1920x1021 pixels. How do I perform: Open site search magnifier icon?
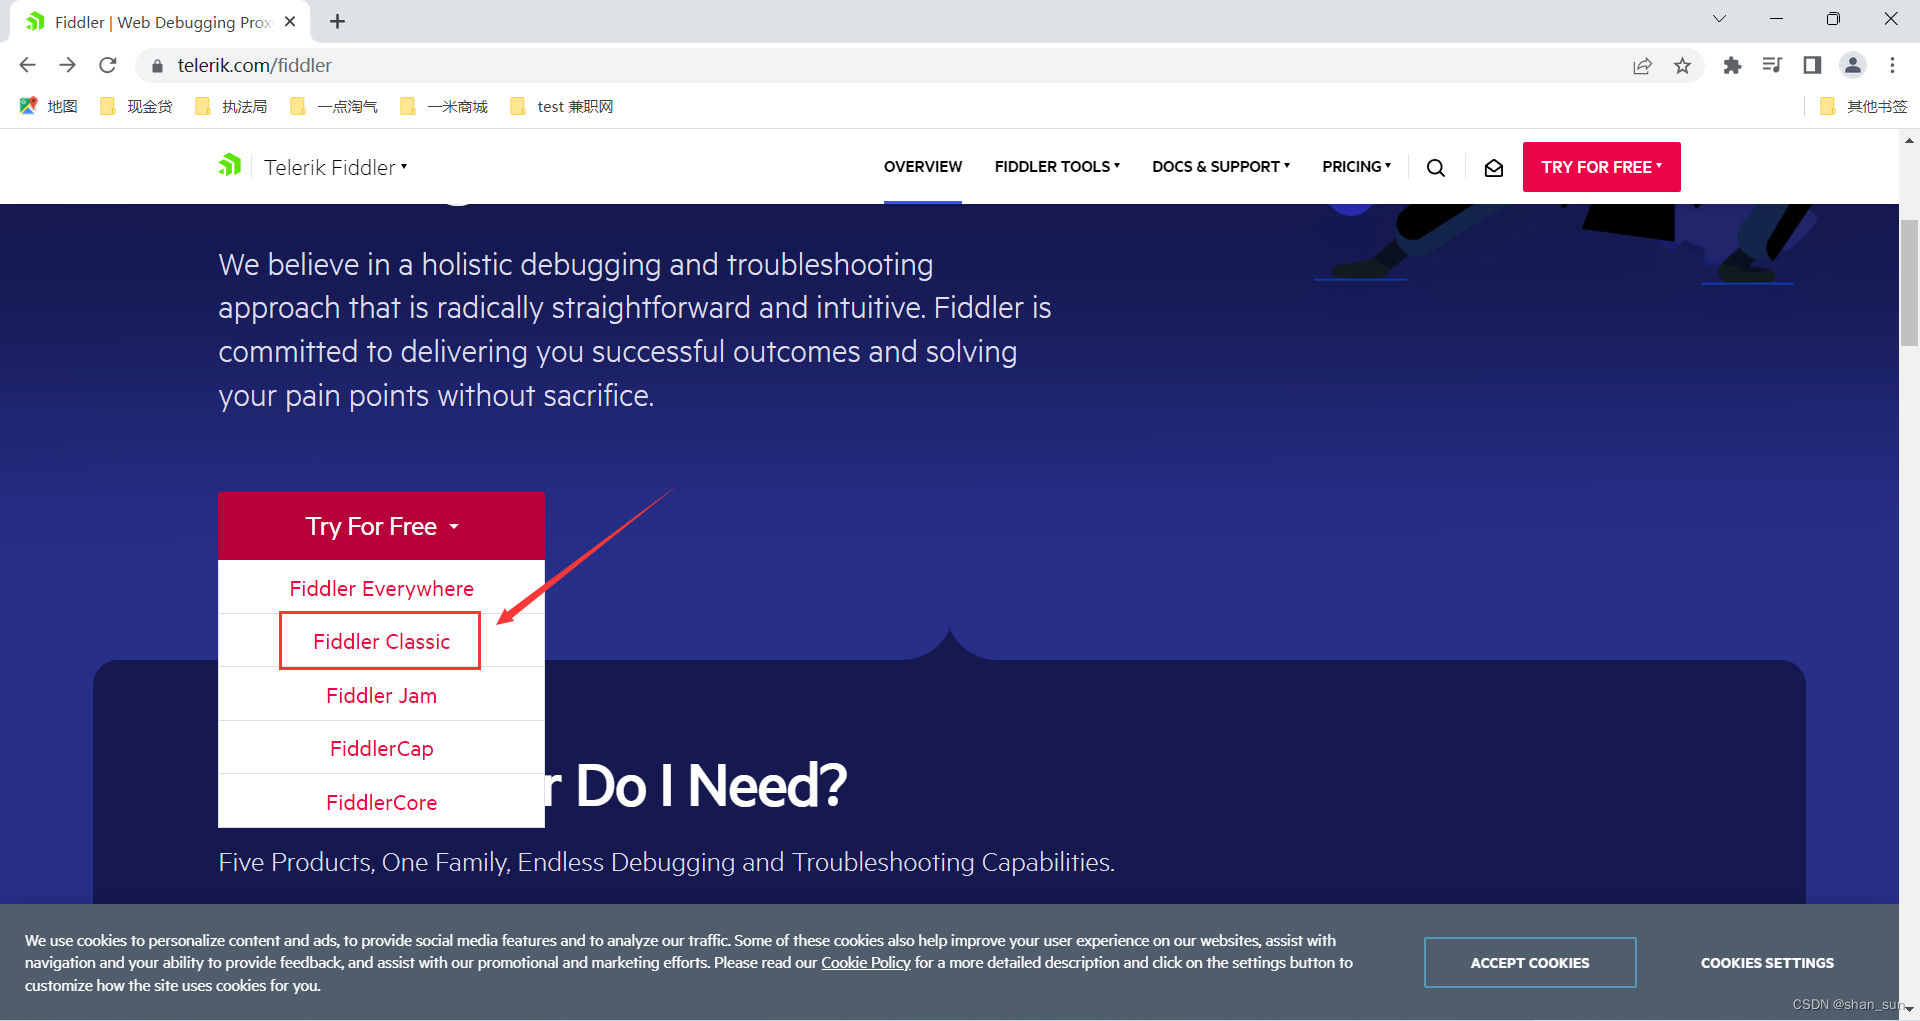pyautogui.click(x=1436, y=168)
